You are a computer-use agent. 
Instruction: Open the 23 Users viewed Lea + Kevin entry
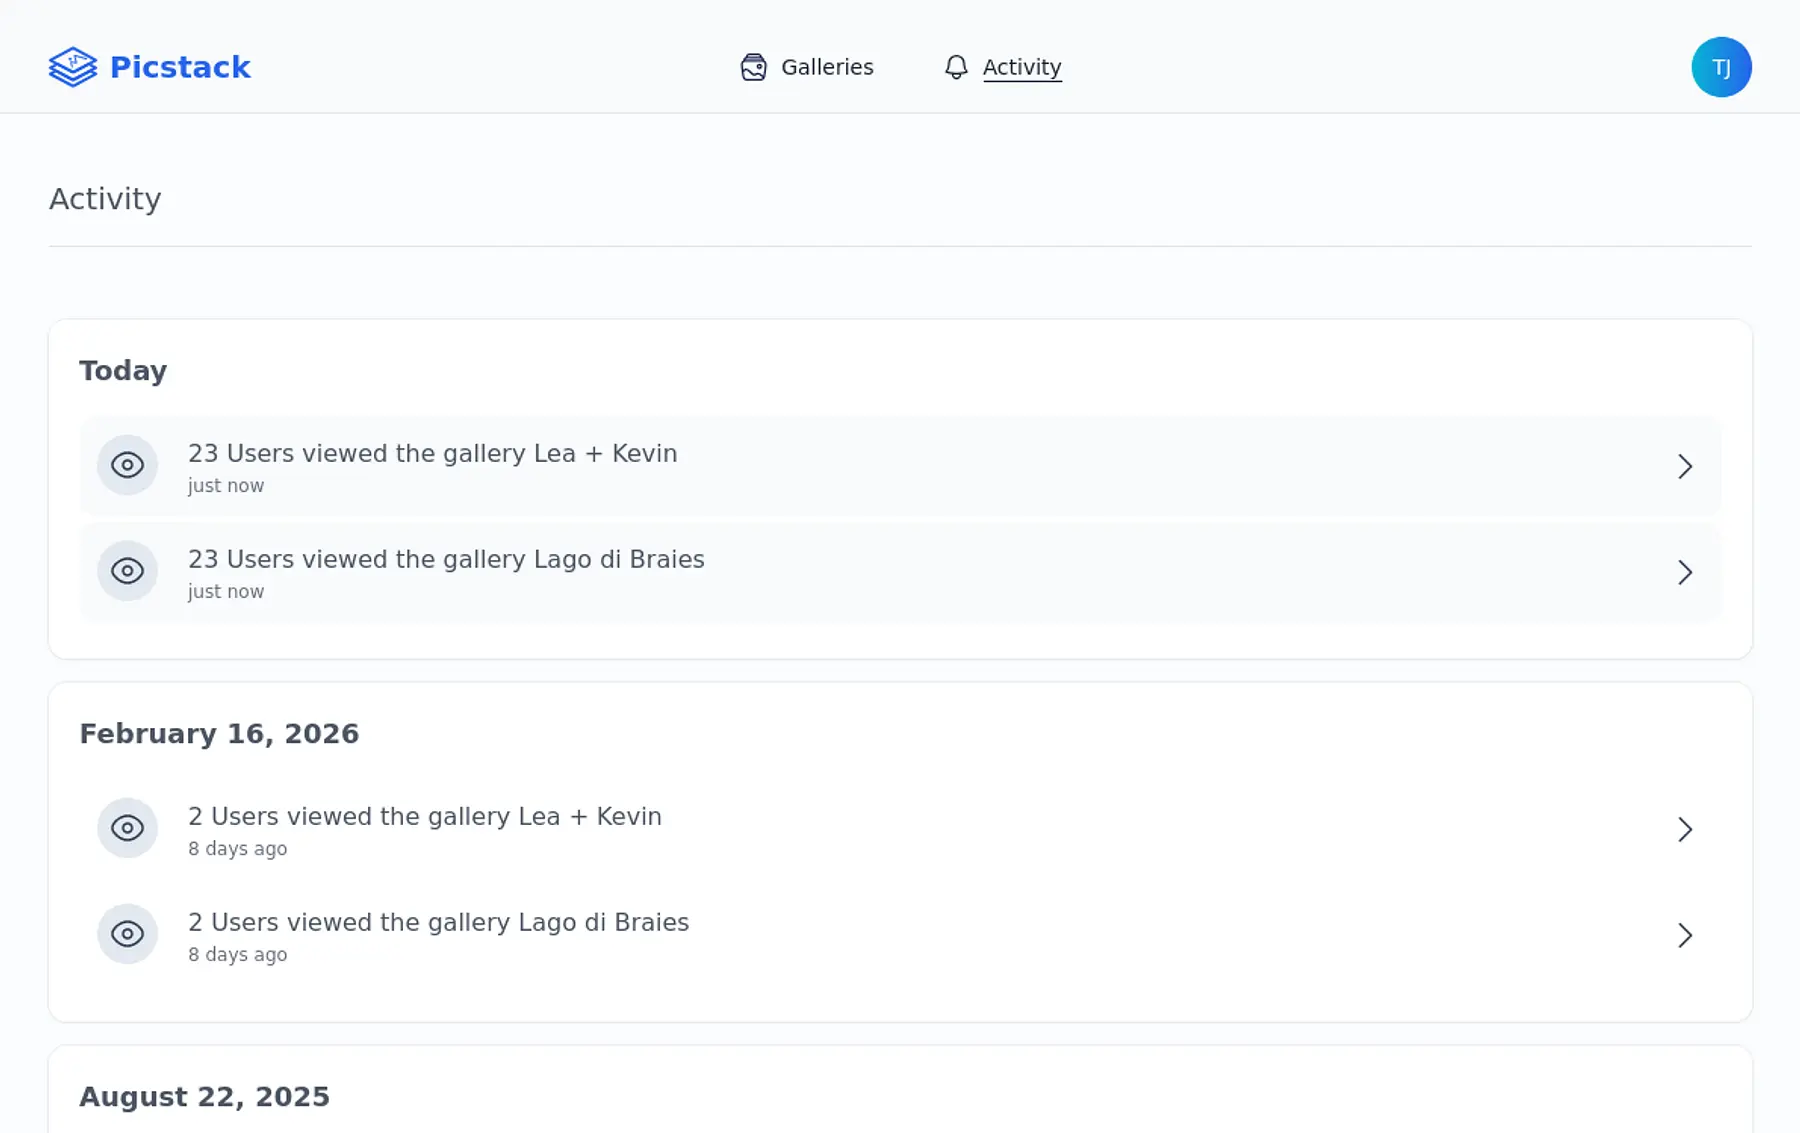[433, 453]
